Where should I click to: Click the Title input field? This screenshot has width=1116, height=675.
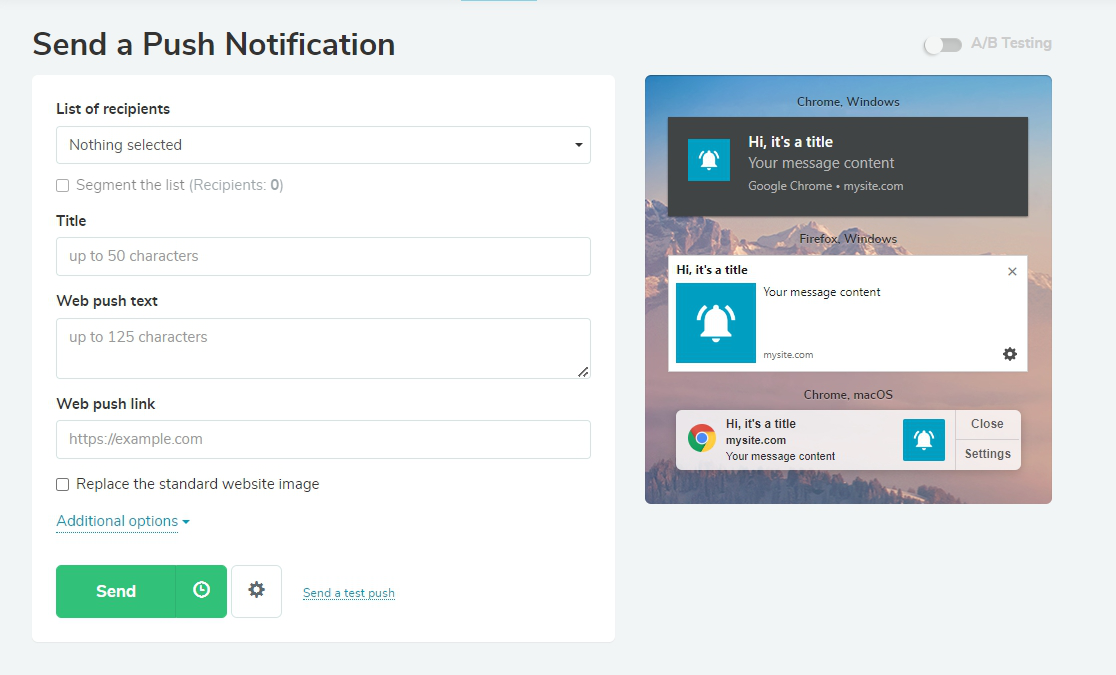point(322,257)
